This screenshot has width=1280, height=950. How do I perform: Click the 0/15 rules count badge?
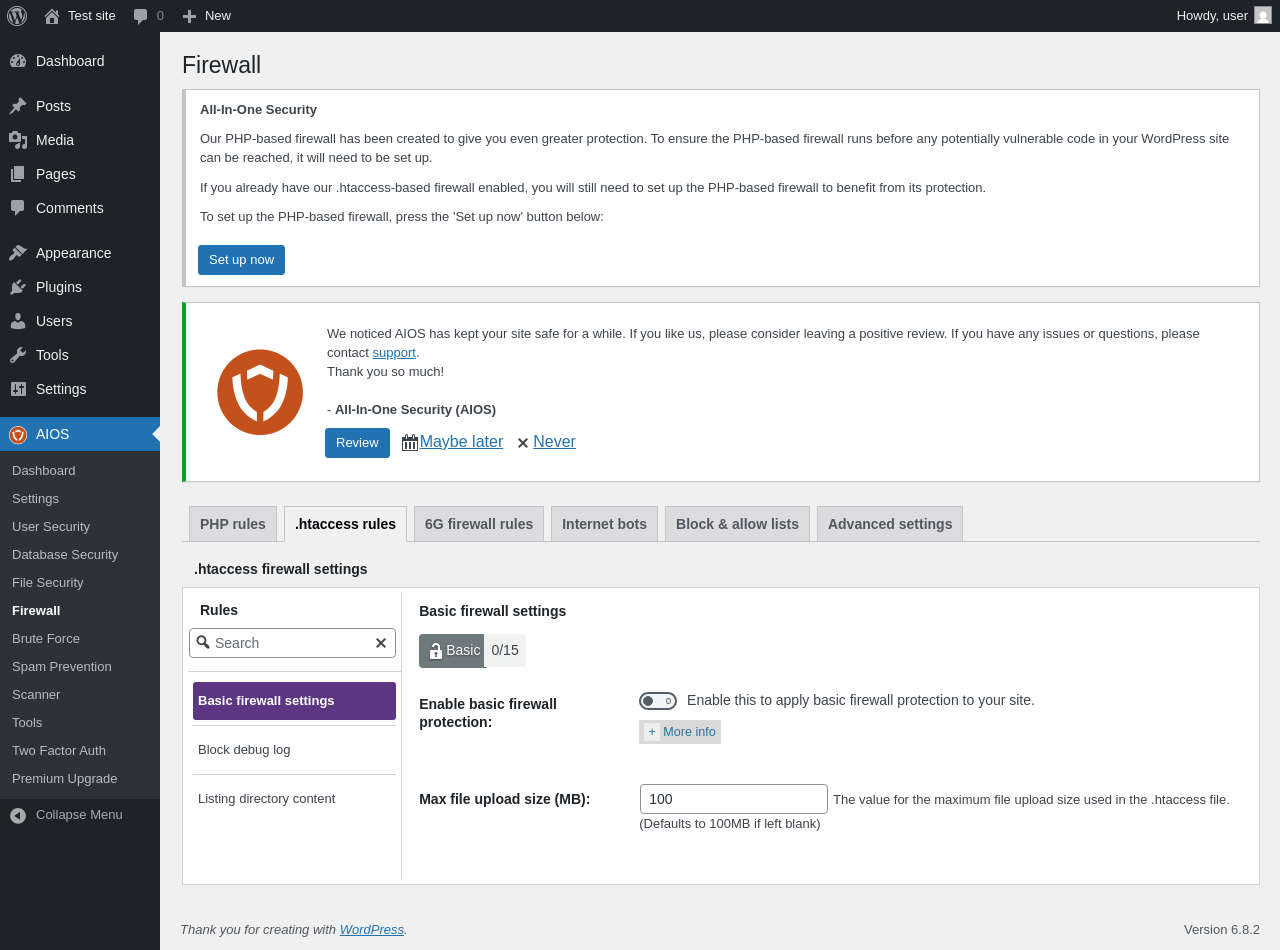click(505, 650)
